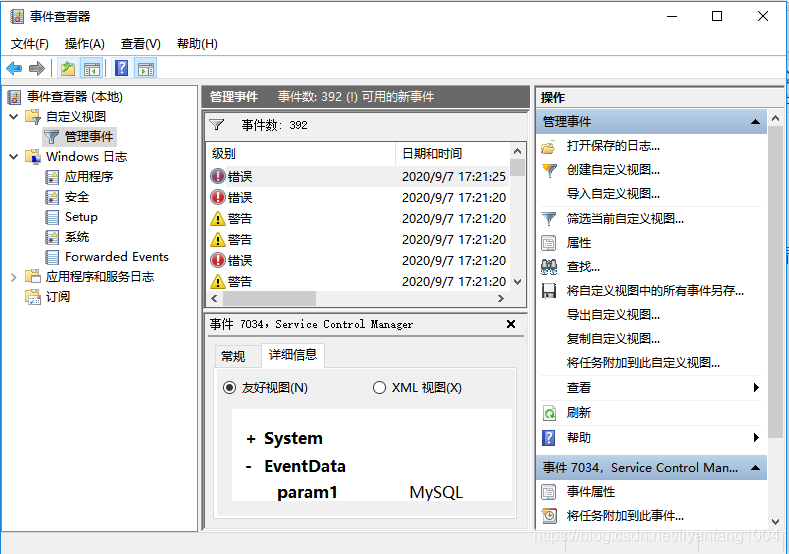Collapse the 管理事件 actions section
789x554 pixels.
755,122
